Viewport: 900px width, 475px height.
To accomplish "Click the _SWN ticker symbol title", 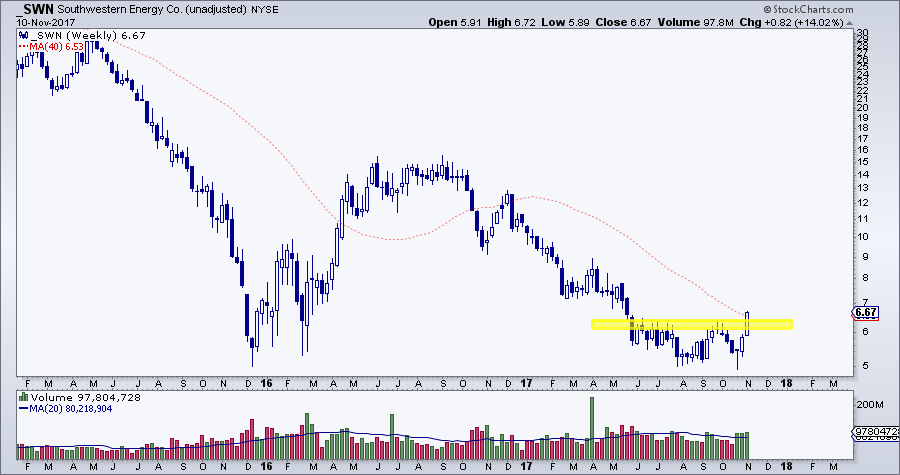I will tap(34, 9).
